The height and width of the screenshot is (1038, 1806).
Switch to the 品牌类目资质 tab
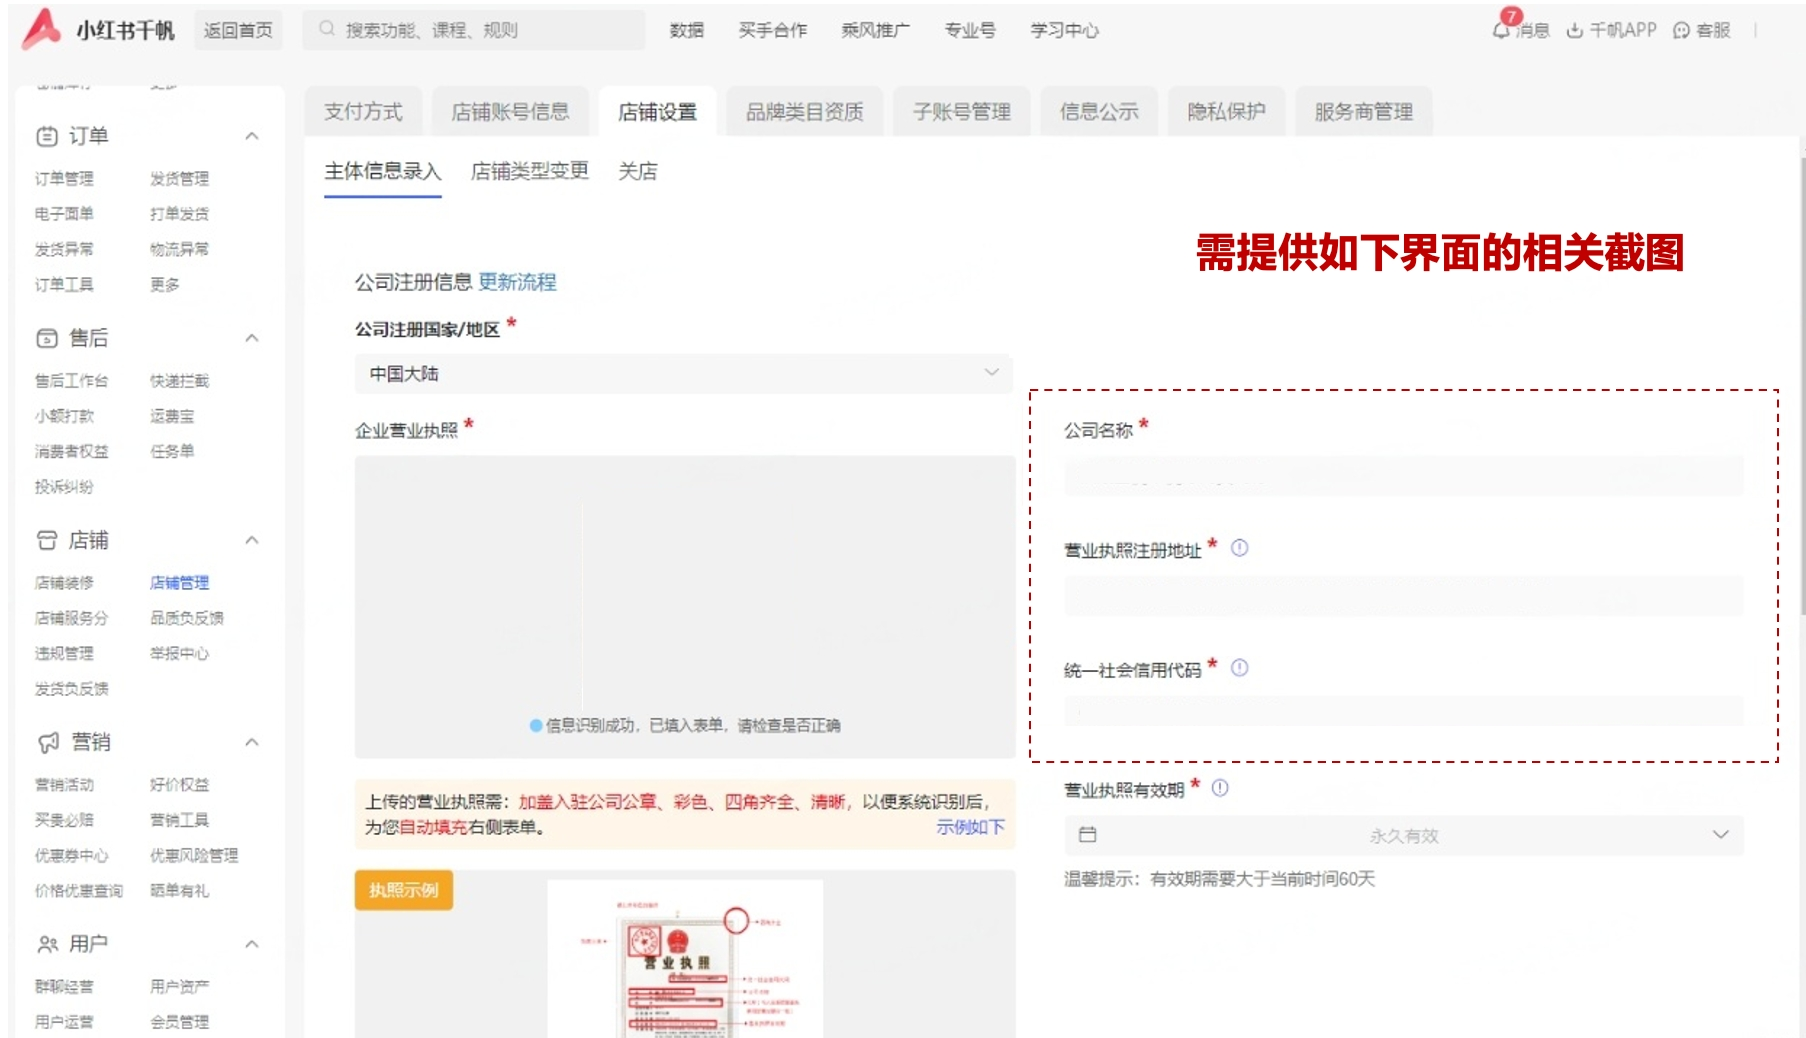point(804,112)
